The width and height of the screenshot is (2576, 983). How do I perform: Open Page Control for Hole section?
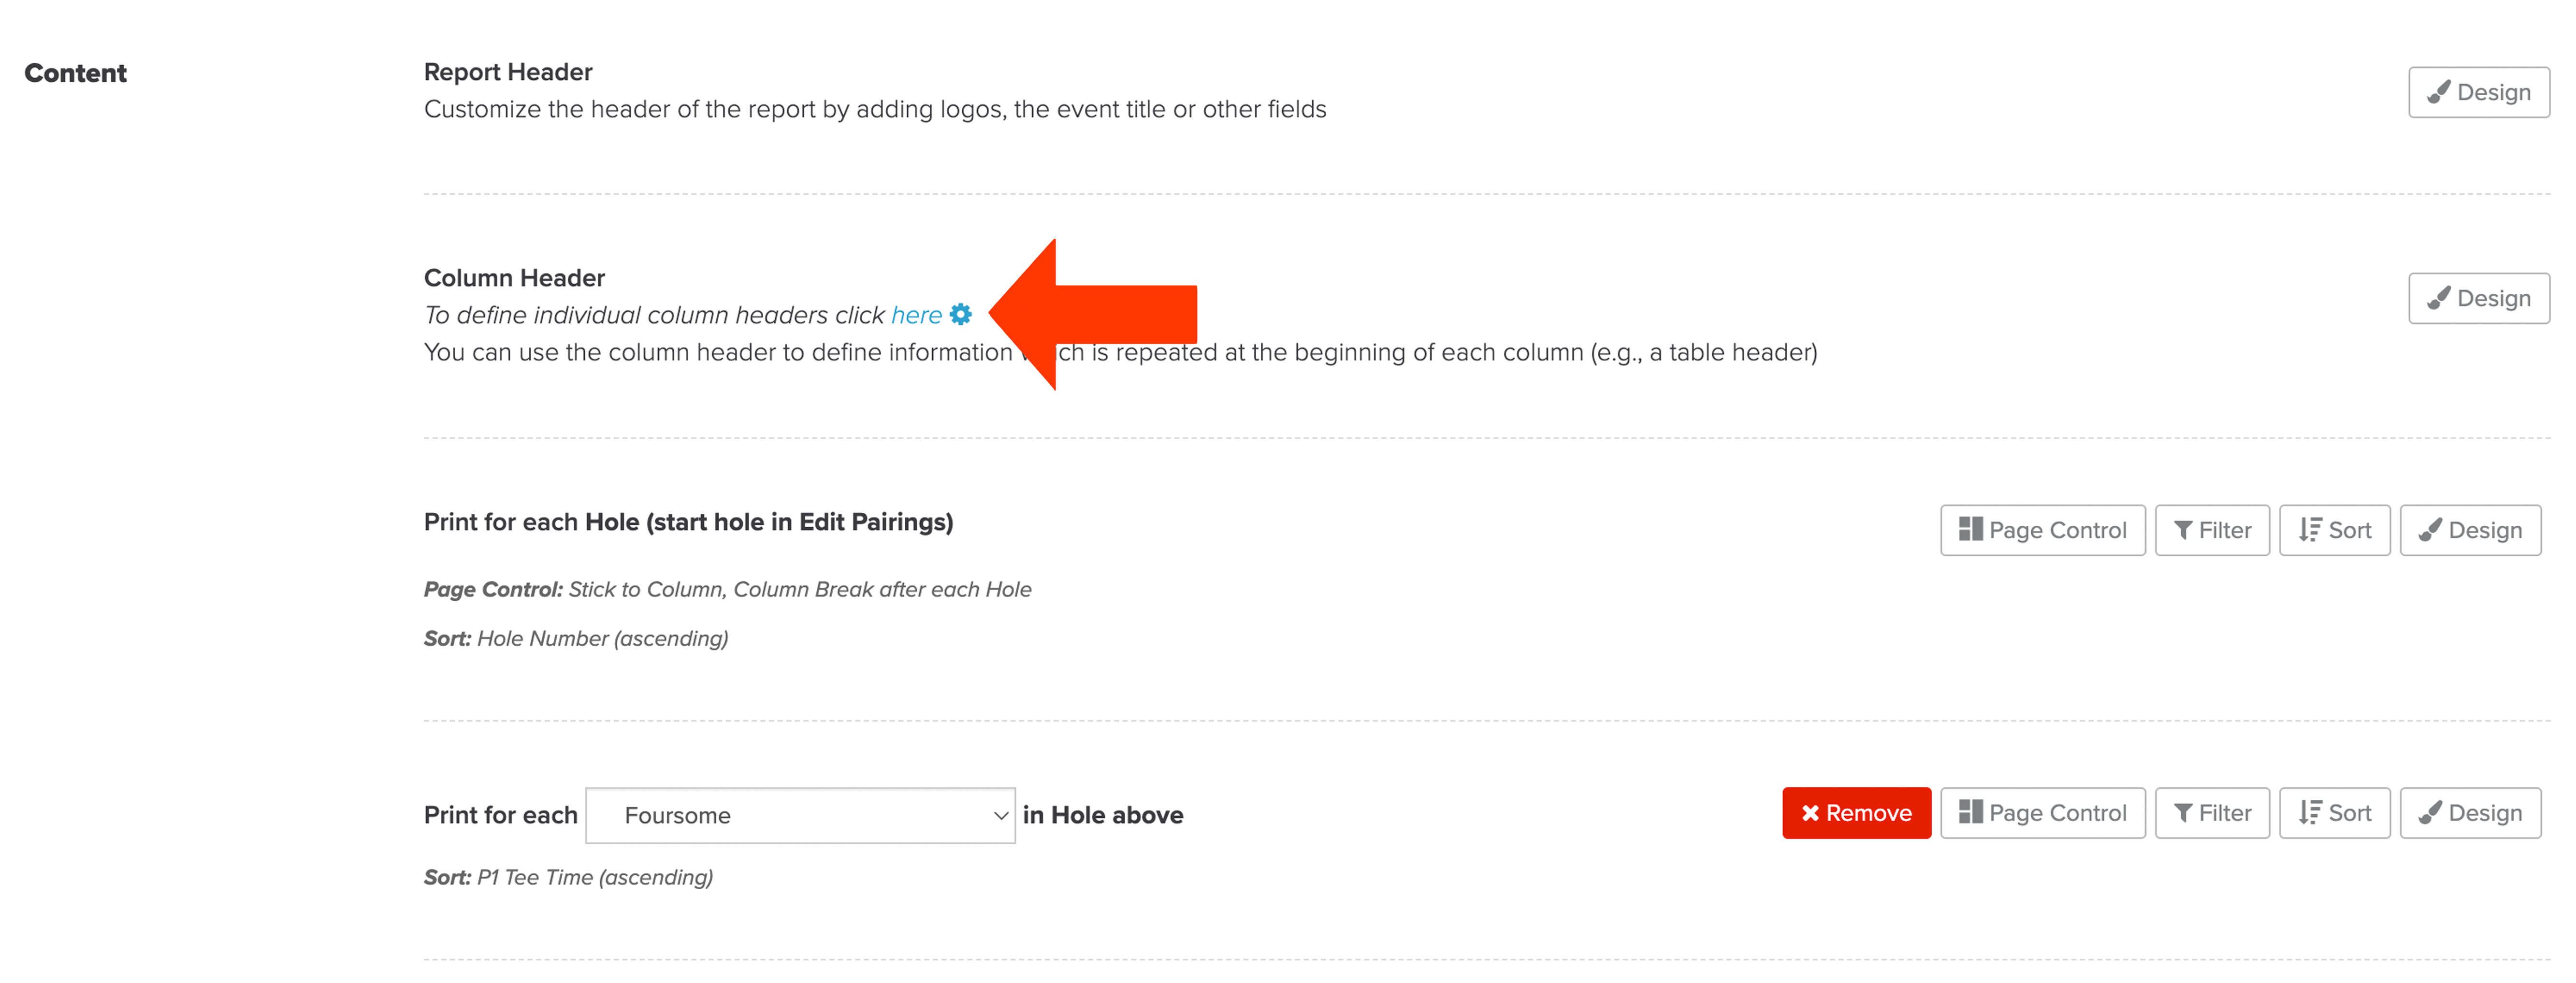tap(2042, 530)
